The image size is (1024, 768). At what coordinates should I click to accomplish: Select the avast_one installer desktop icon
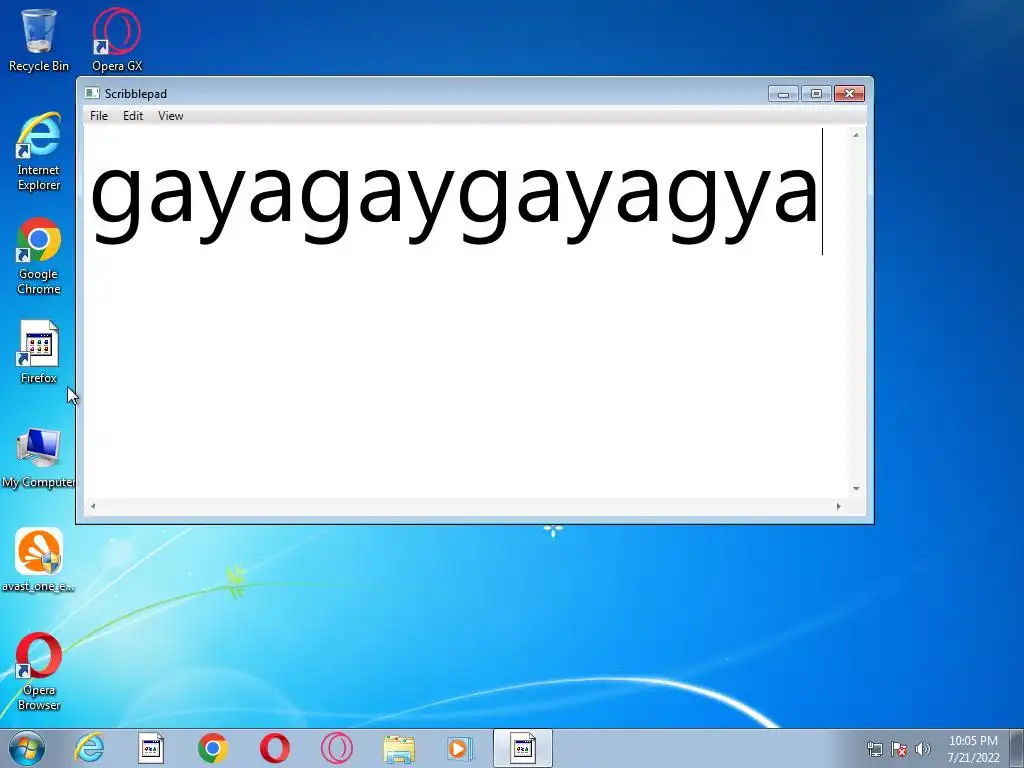click(x=39, y=560)
